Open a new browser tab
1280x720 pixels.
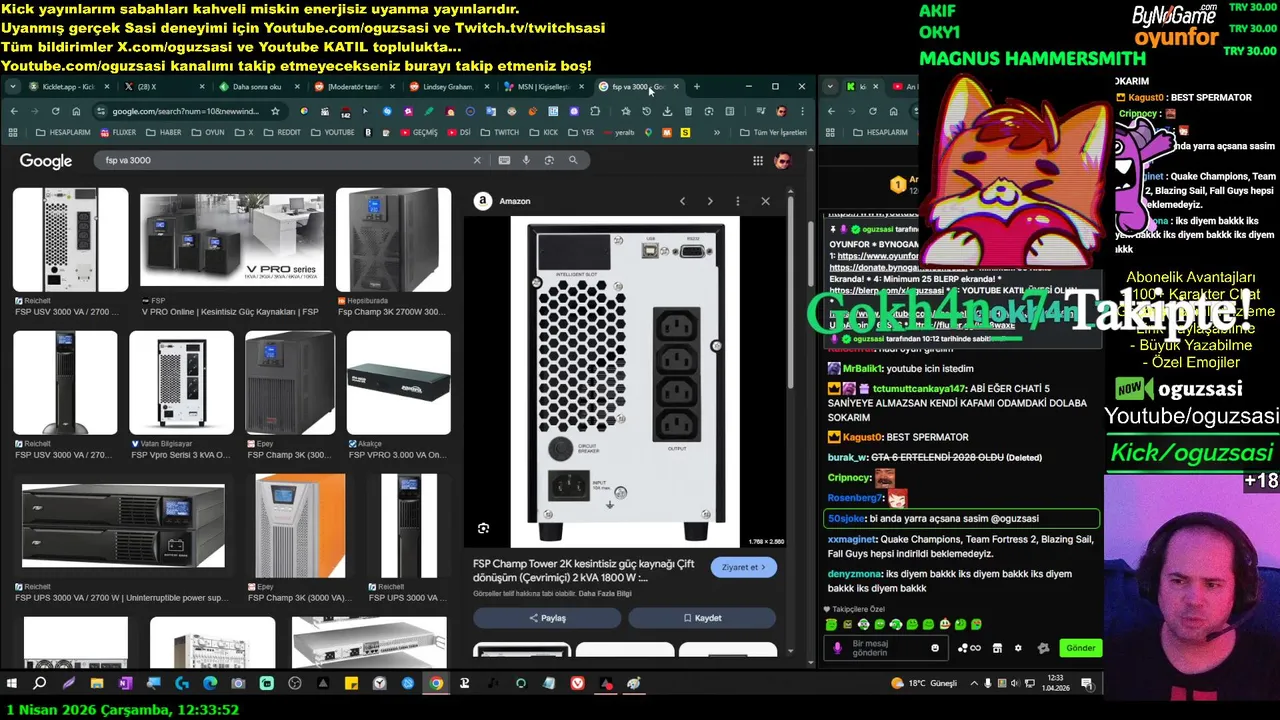tap(697, 87)
